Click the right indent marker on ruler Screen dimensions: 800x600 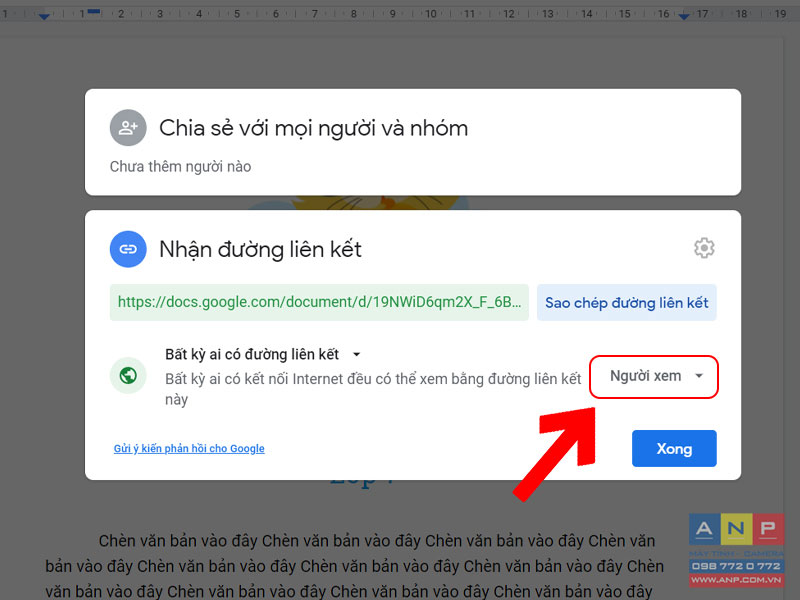[684, 17]
